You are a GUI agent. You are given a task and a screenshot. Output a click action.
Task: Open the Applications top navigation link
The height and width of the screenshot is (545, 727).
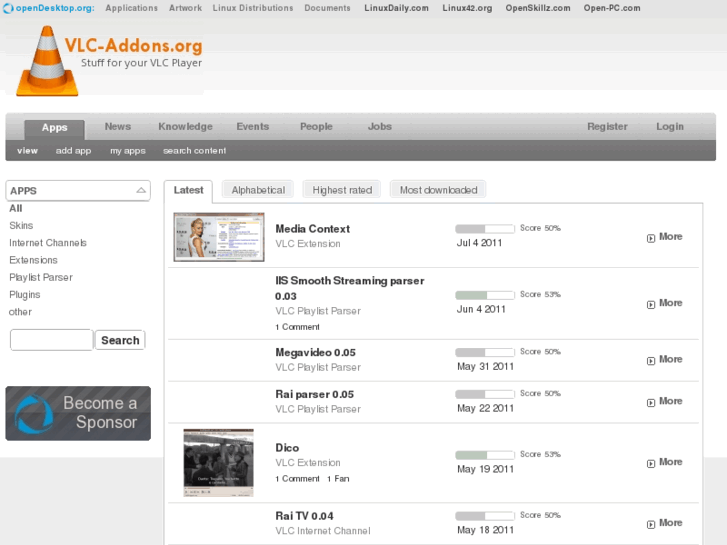pos(131,8)
